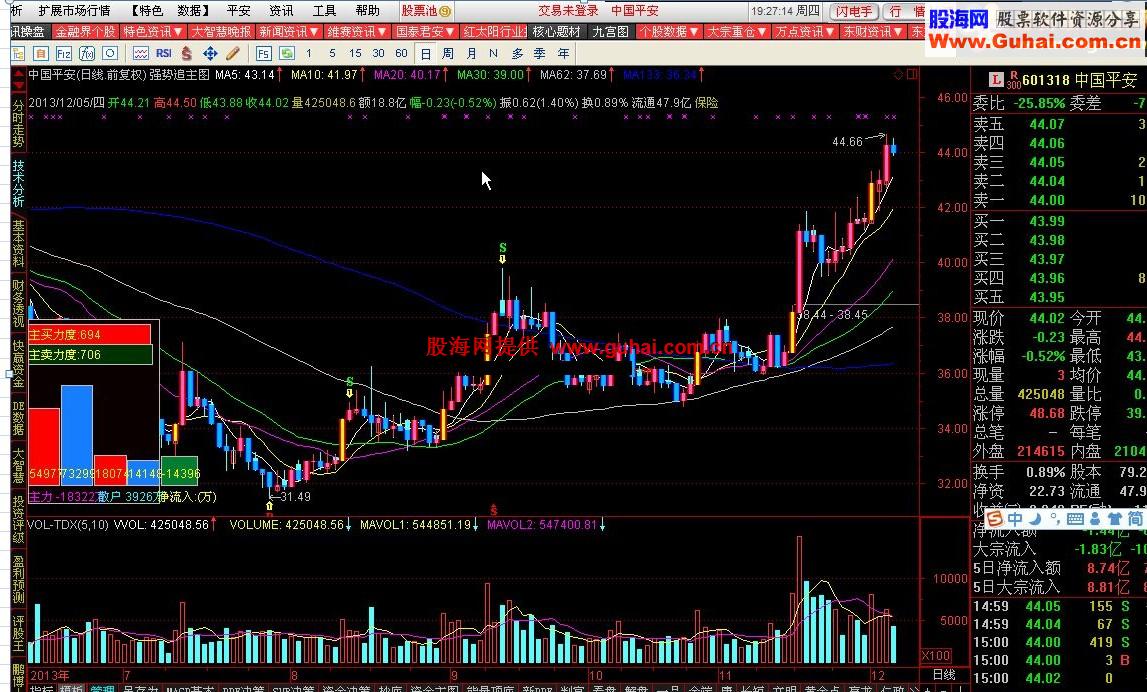
Task: Open the 财务透视 side tab
Action: [18, 304]
